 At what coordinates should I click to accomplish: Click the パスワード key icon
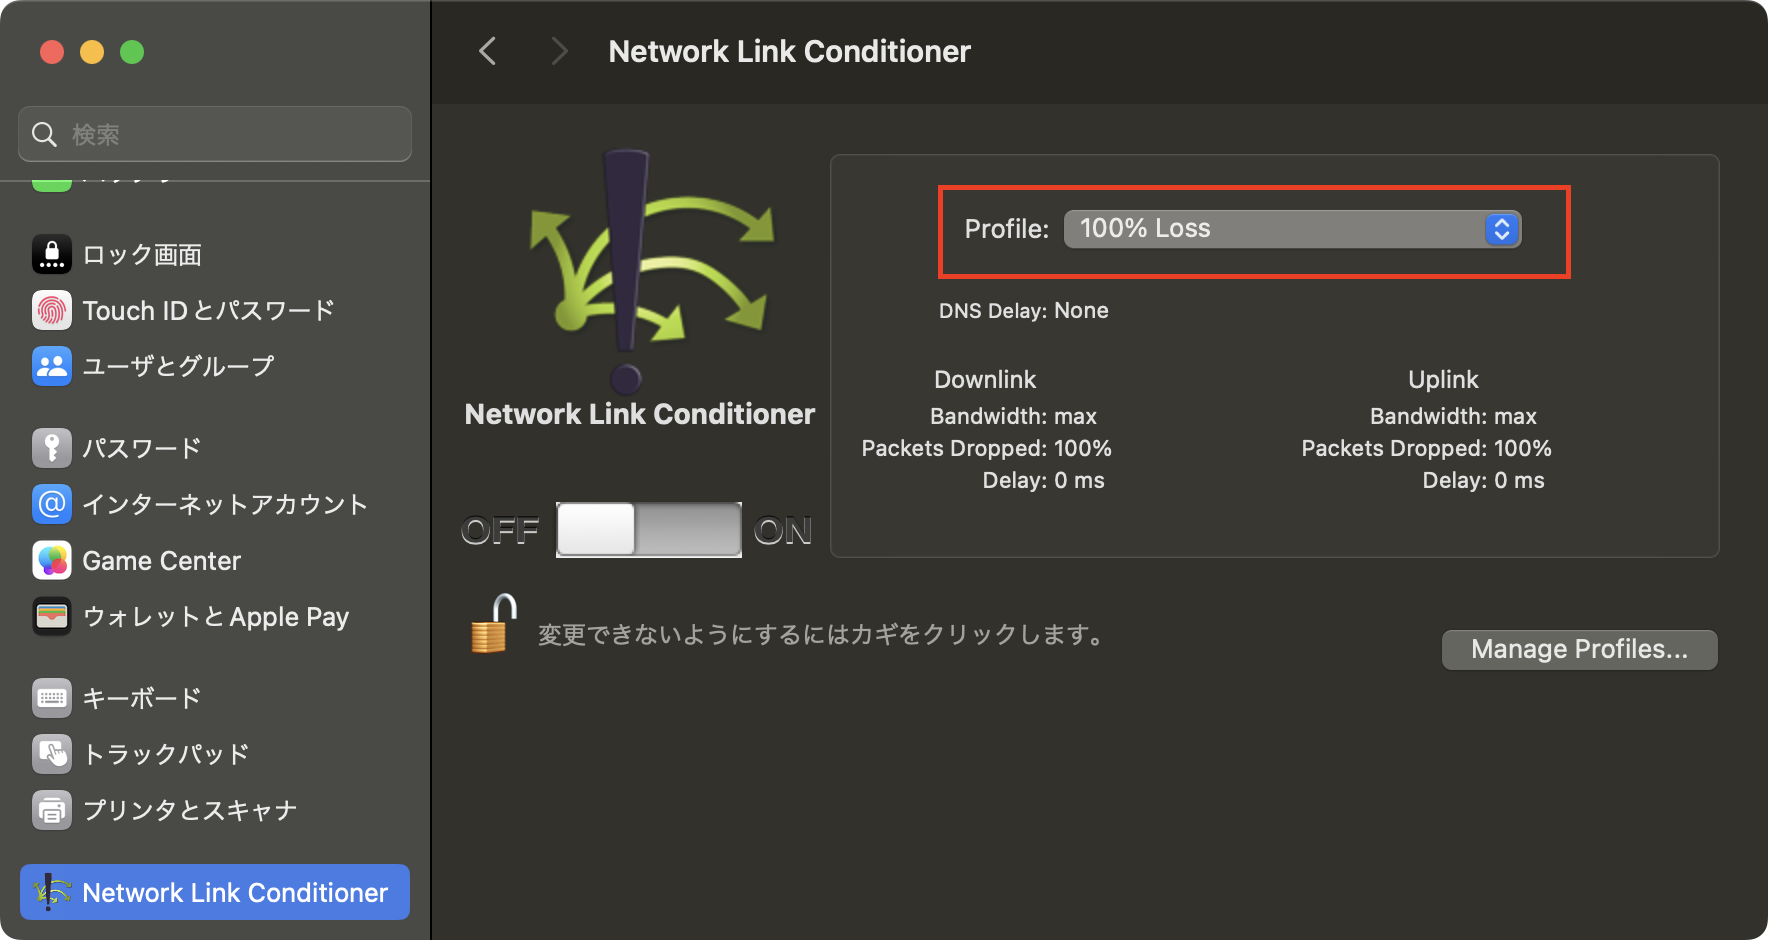coord(51,448)
